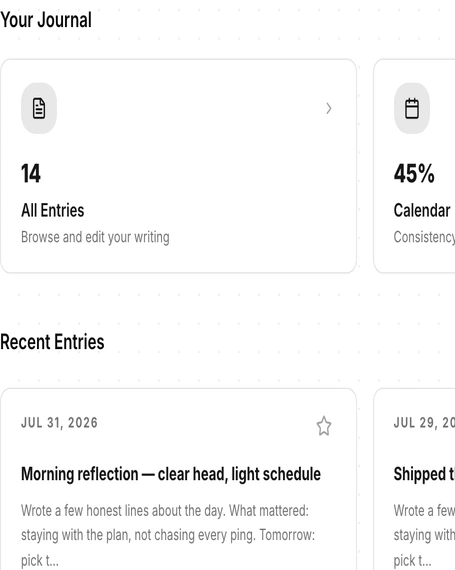Click the JUL 29 date label

pos(424,423)
